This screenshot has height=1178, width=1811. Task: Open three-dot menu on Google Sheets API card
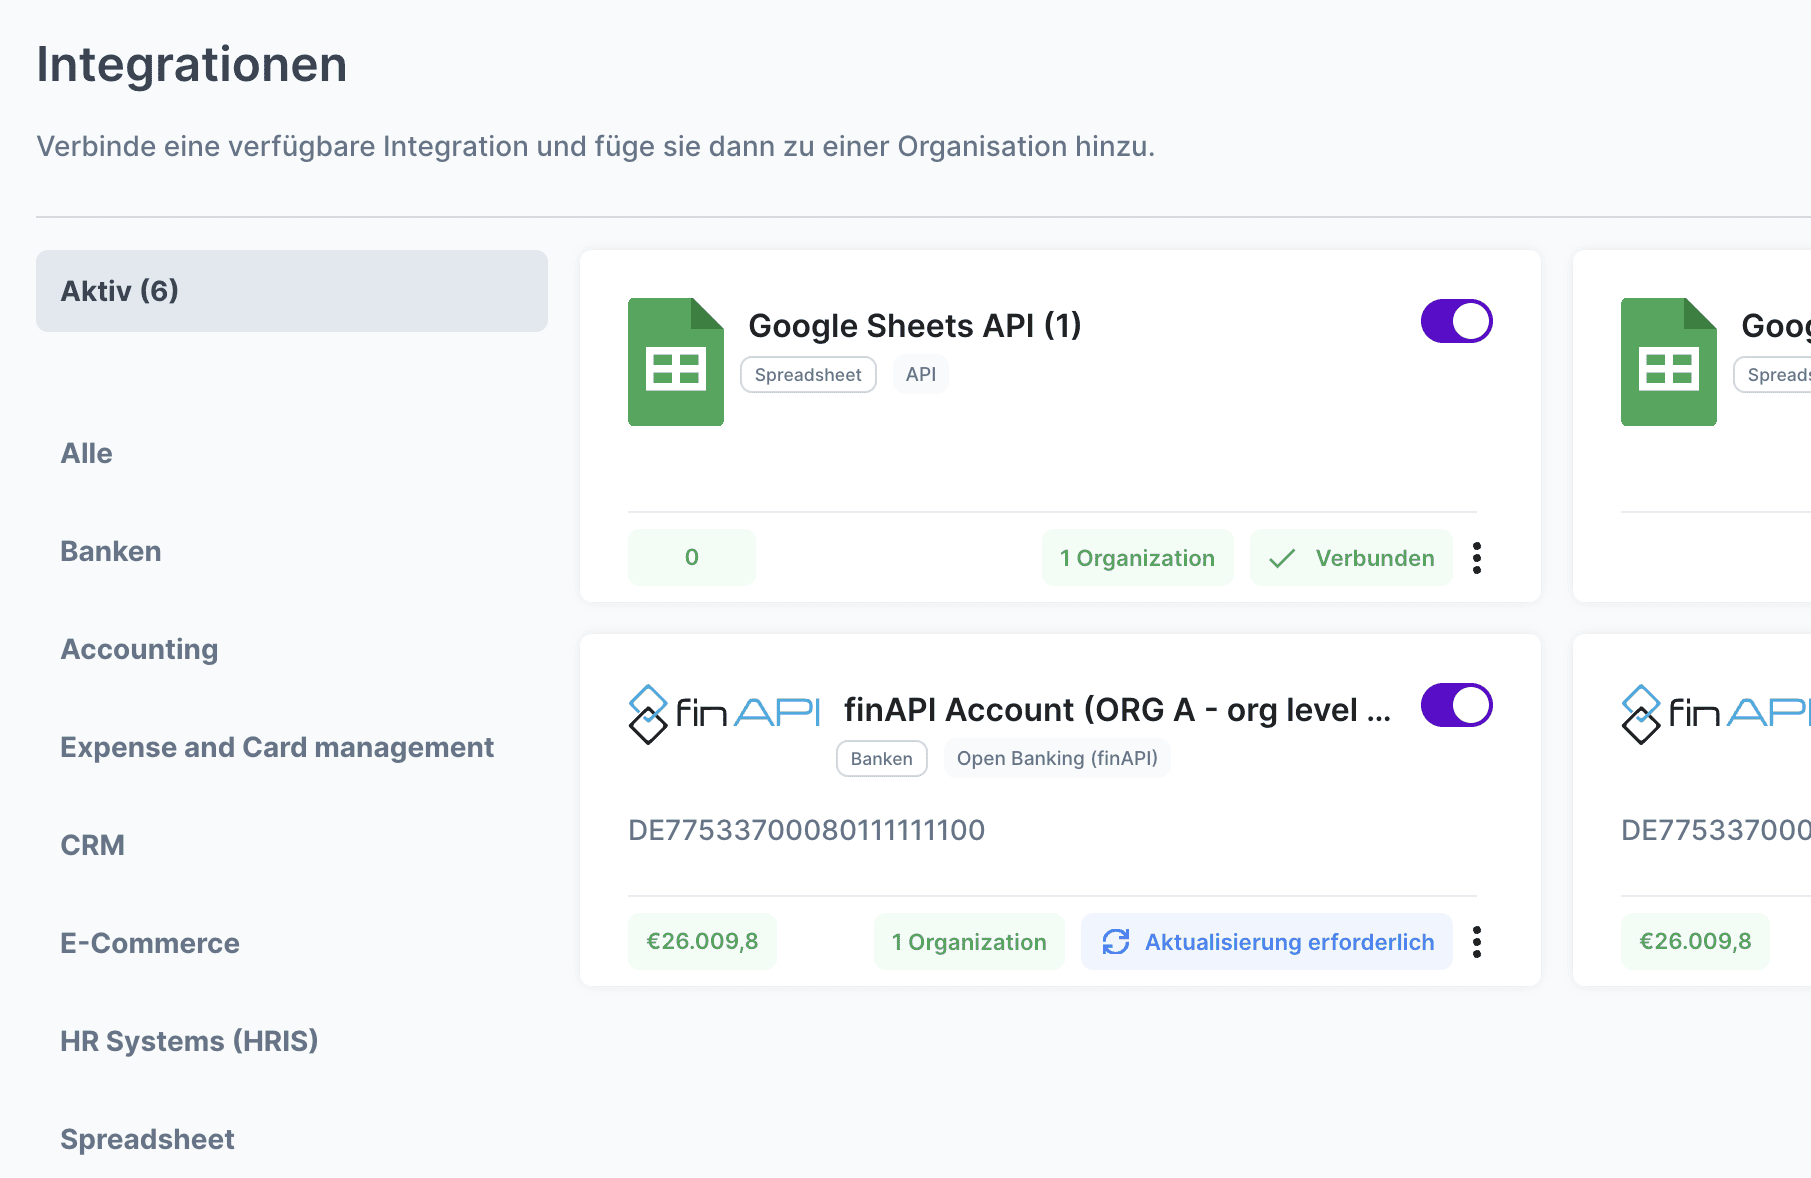(x=1476, y=558)
